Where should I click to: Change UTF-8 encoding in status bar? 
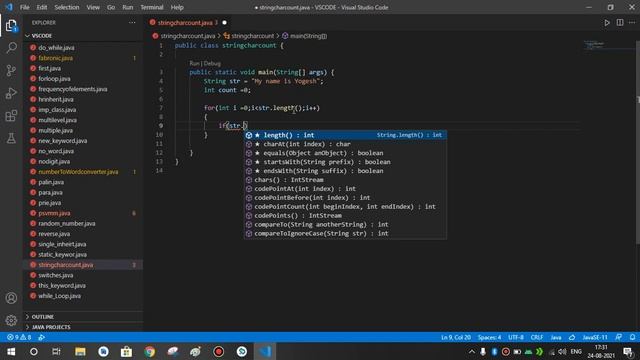516,337
